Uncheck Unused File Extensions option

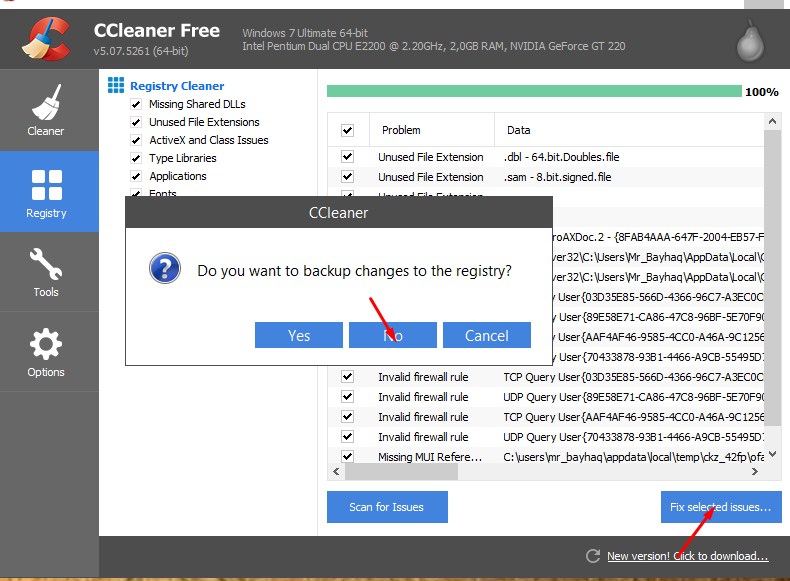pyautogui.click(x=136, y=122)
